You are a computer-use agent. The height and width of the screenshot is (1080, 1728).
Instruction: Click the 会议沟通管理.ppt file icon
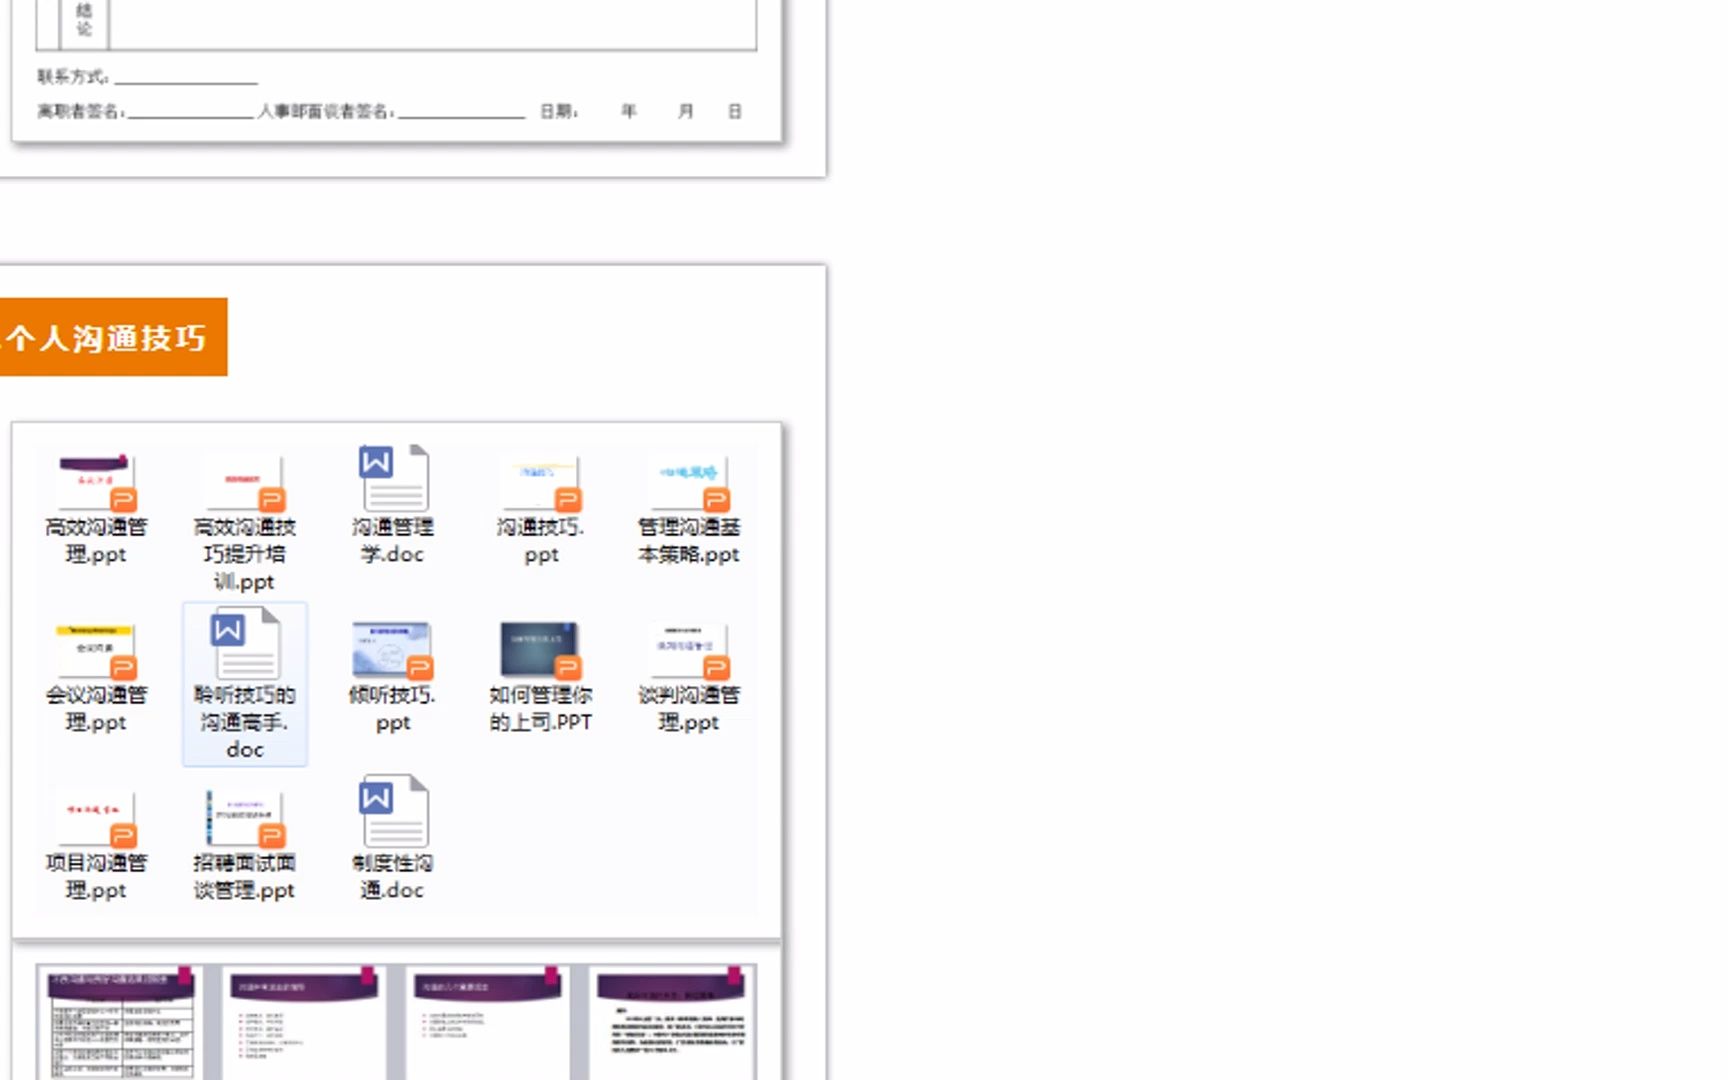click(x=96, y=650)
